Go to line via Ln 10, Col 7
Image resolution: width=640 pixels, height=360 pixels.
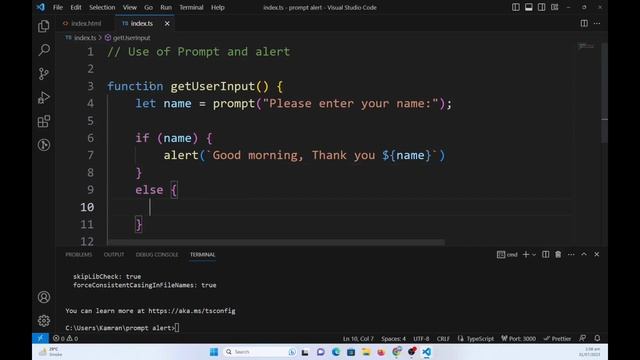click(358, 338)
